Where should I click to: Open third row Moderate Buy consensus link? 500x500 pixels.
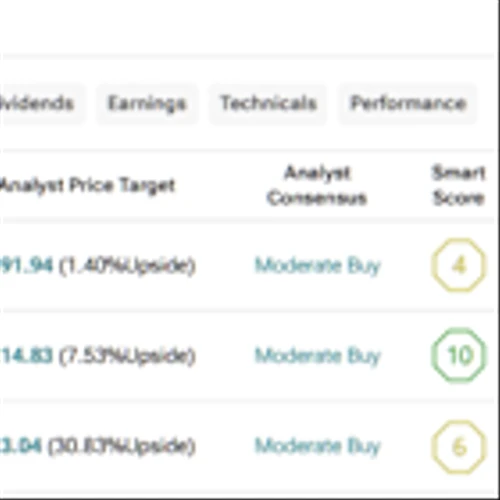317,446
